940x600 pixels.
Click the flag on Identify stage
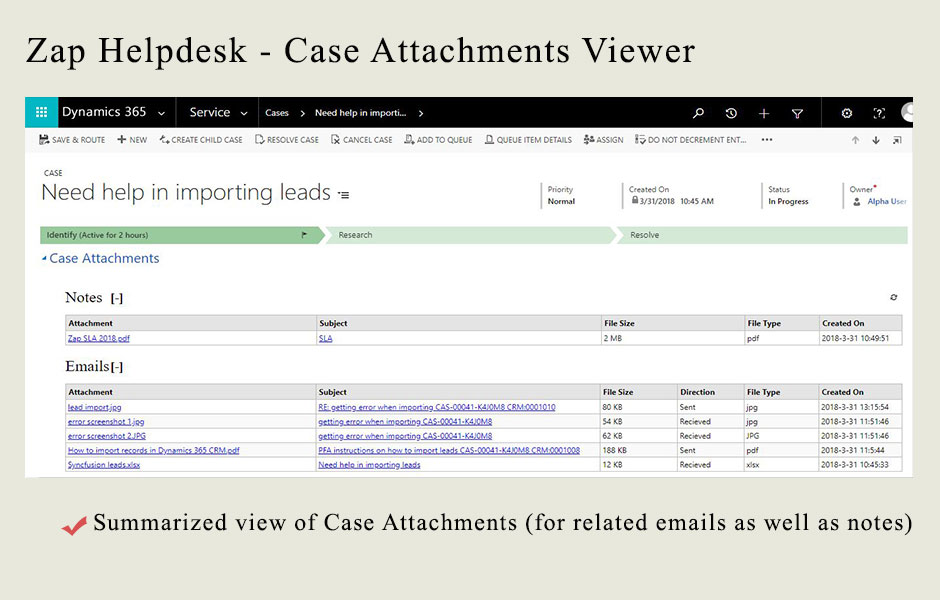[x=304, y=235]
